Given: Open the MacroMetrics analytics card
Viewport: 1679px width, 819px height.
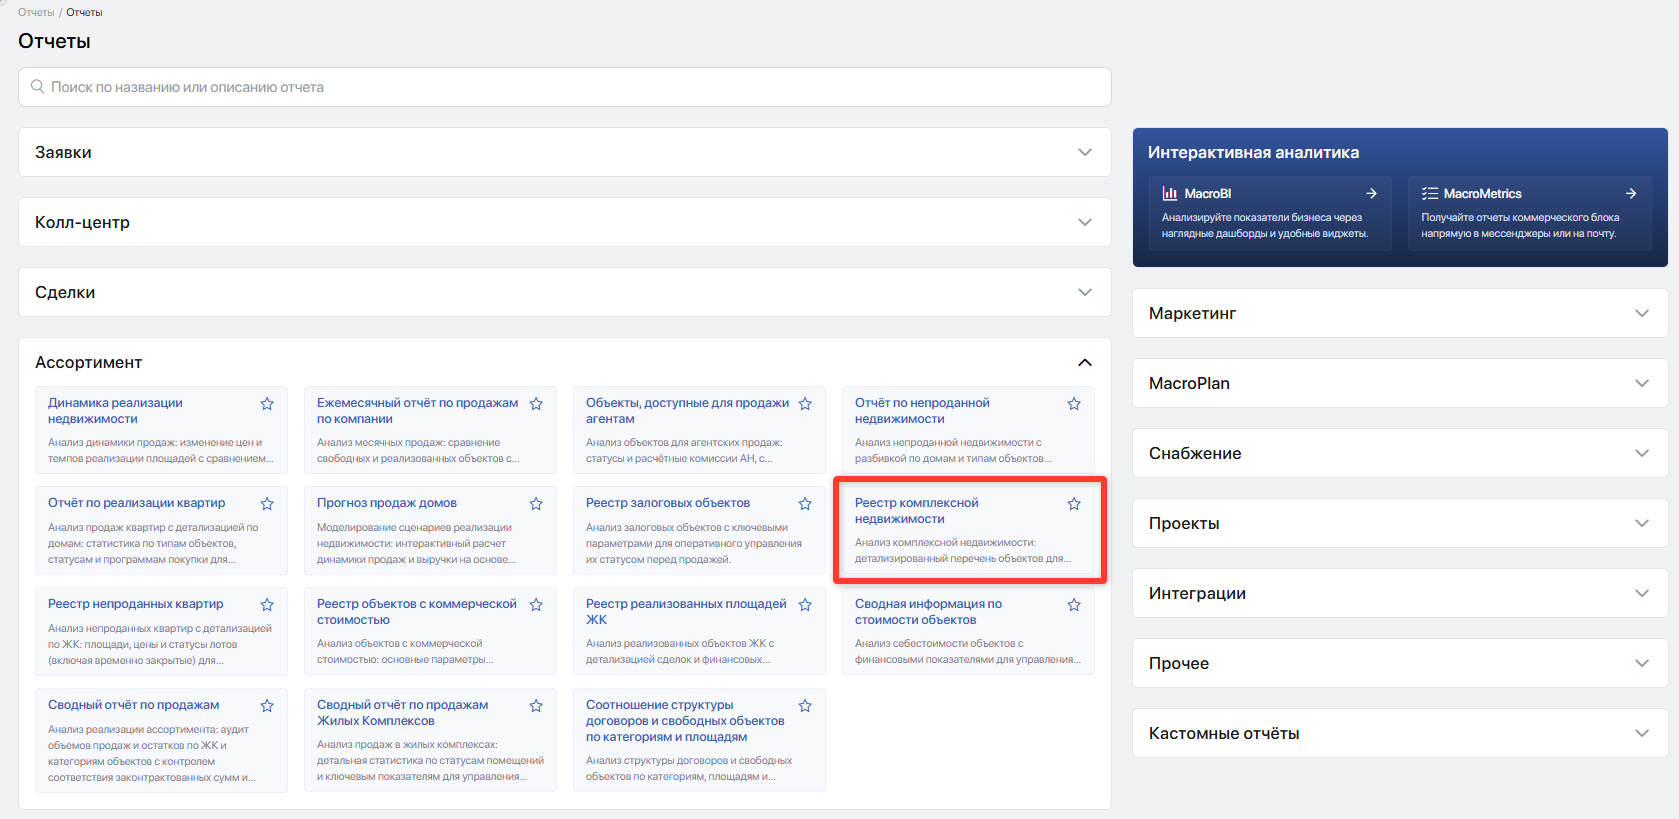Looking at the screenshot, I should [x=1530, y=213].
